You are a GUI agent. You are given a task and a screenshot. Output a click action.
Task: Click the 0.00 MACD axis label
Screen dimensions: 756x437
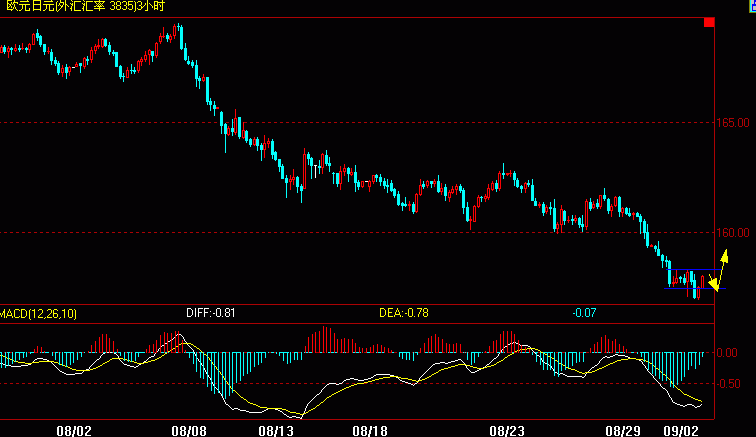[x=727, y=353]
